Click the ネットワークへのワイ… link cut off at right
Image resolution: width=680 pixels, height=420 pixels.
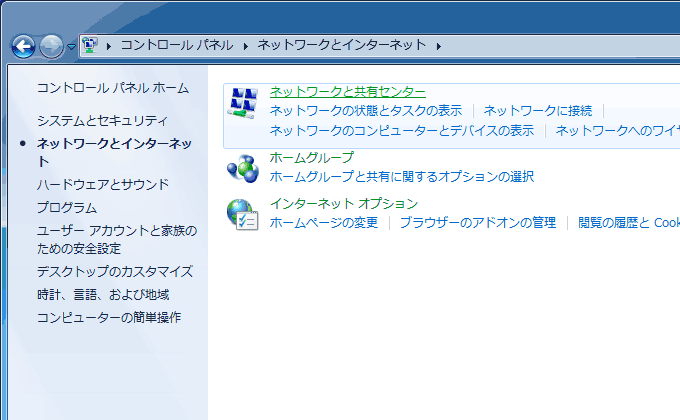click(x=618, y=131)
